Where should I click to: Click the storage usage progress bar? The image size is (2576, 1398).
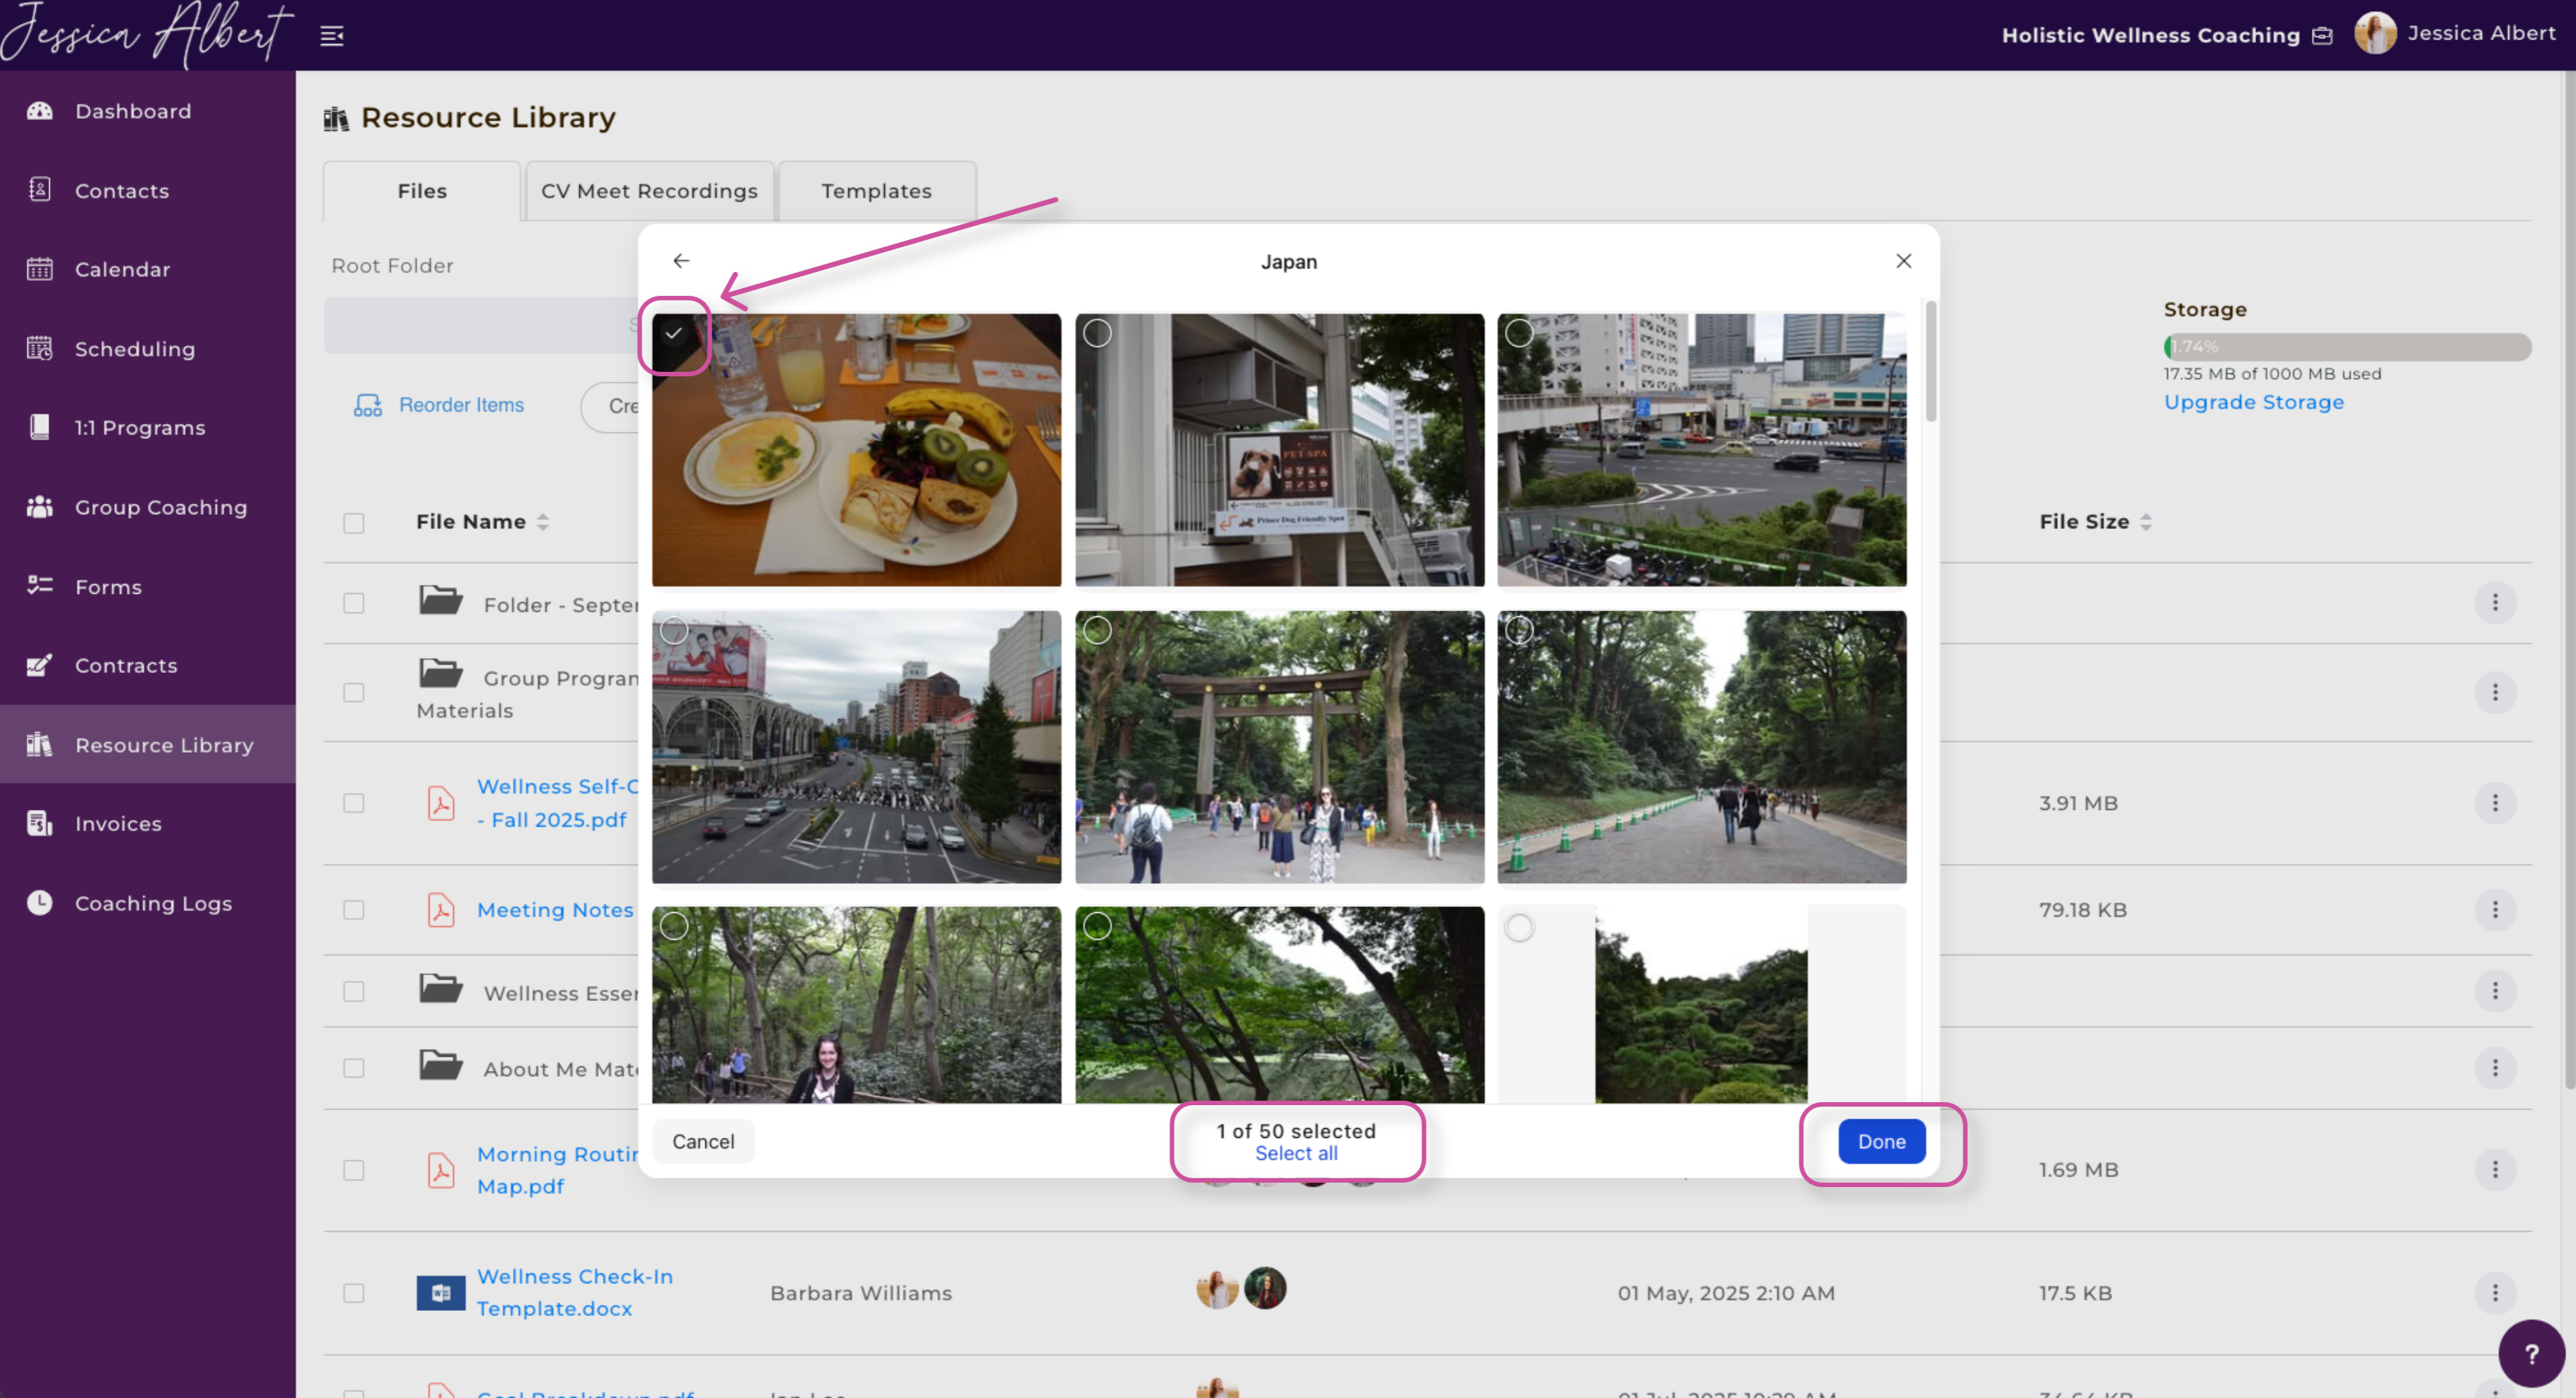2346,347
